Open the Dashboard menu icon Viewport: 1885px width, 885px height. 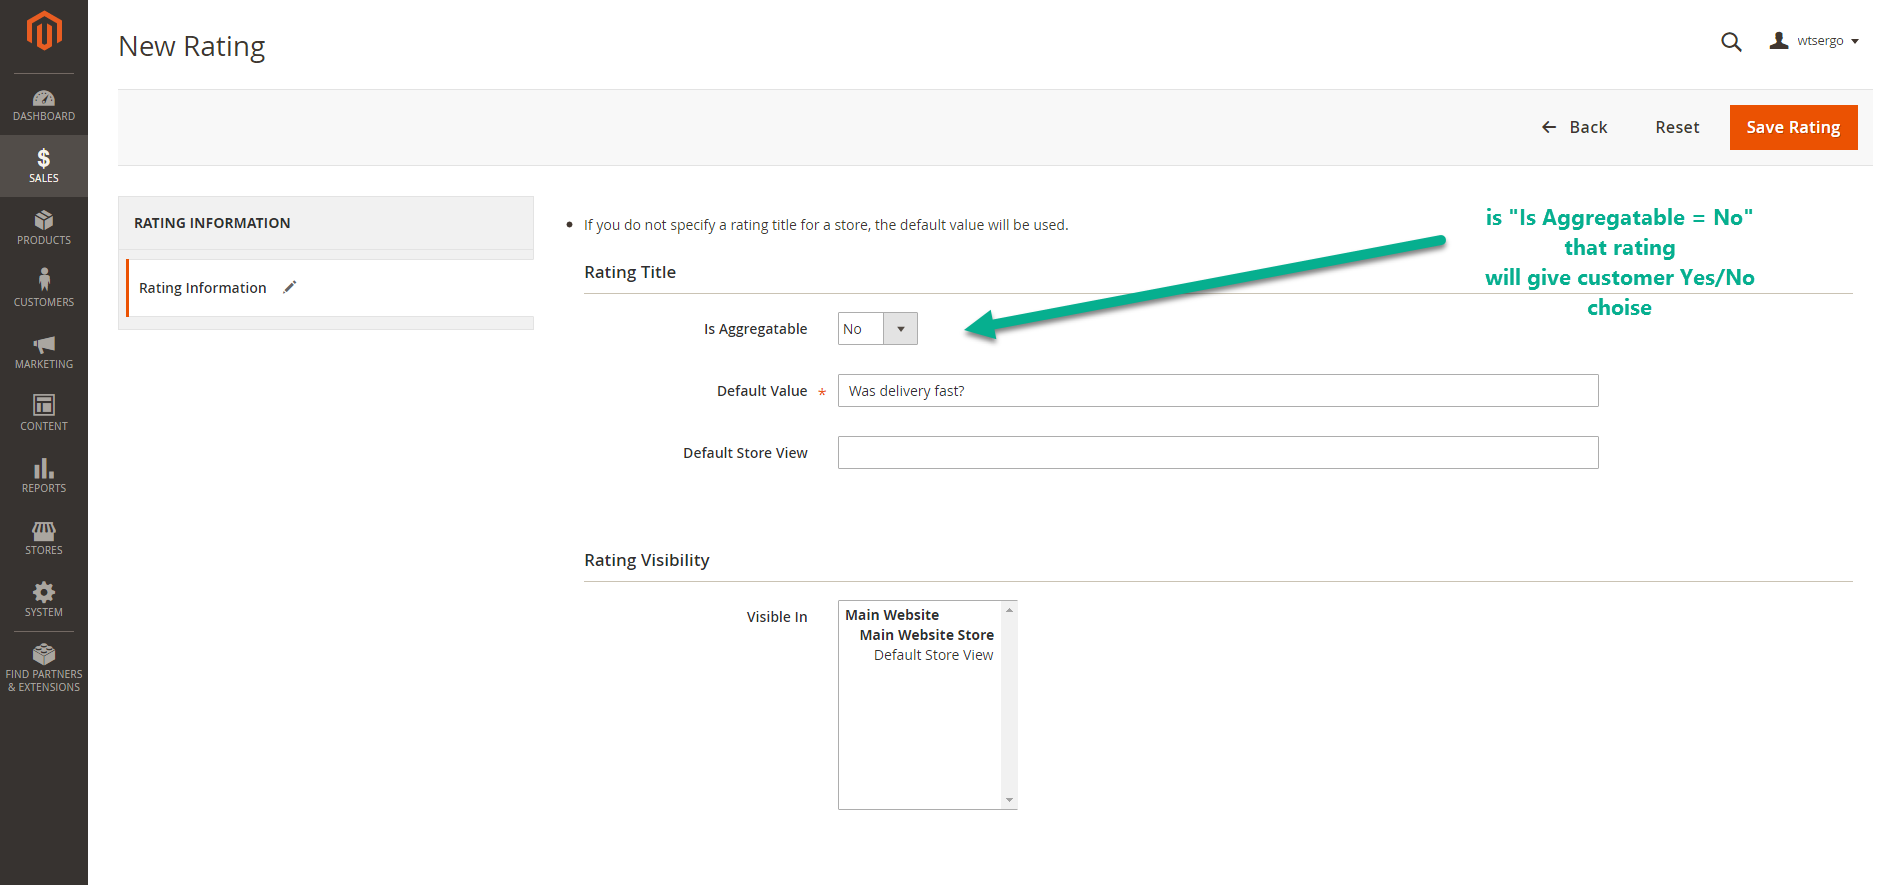44,98
